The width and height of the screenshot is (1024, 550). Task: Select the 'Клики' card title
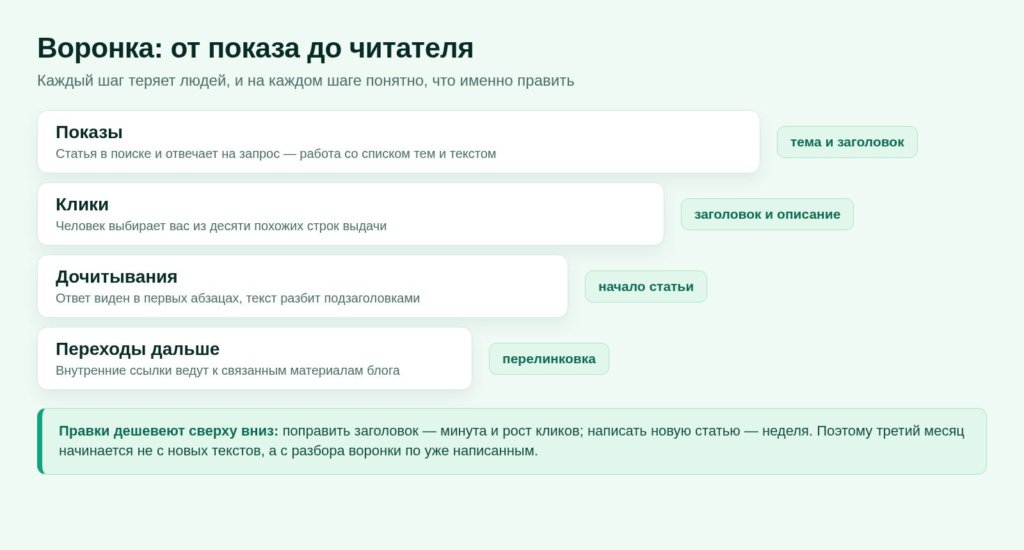tap(82, 204)
